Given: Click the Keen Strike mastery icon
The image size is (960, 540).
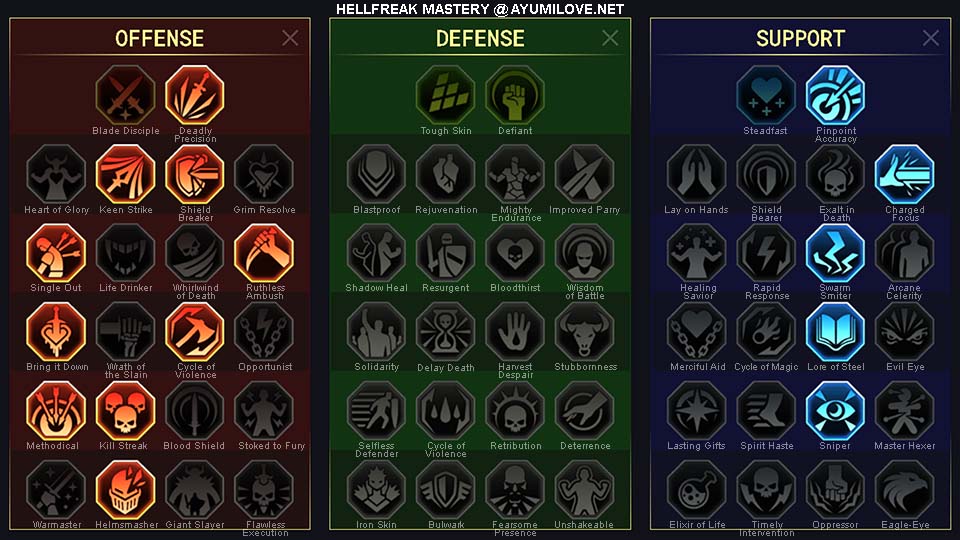Looking at the screenshot, I should (x=126, y=174).
